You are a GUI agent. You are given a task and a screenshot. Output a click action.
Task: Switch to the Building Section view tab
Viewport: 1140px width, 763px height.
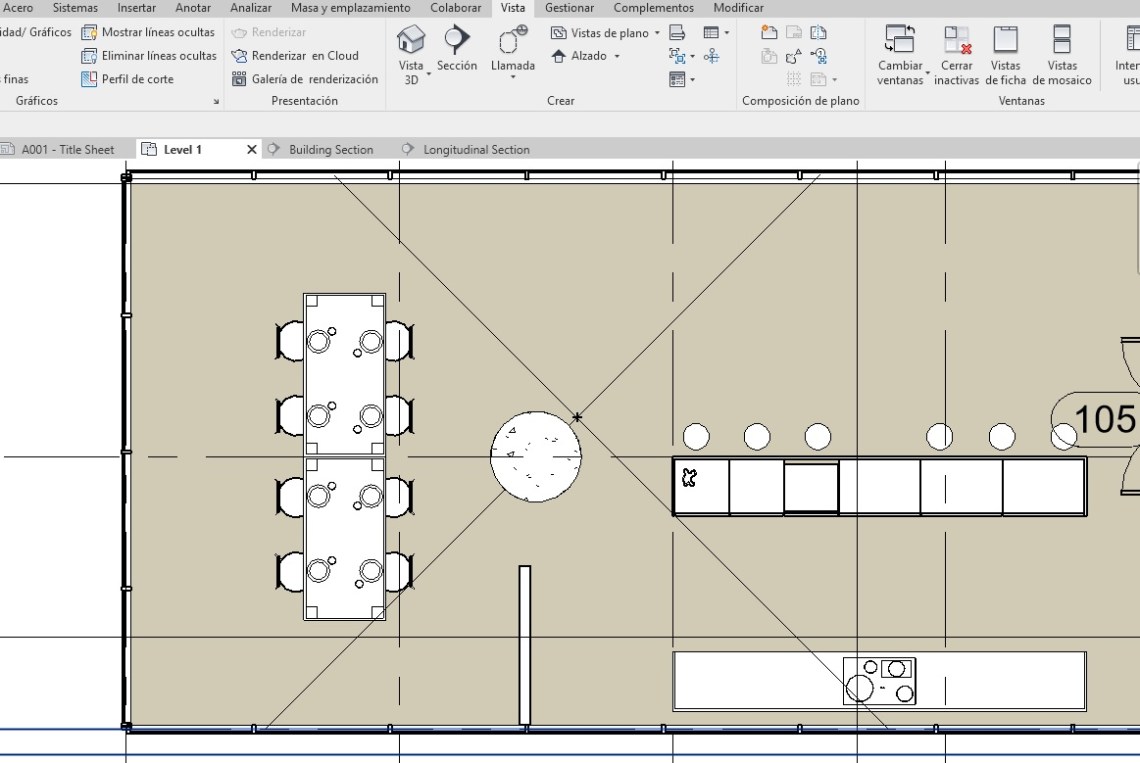[330, 150]
